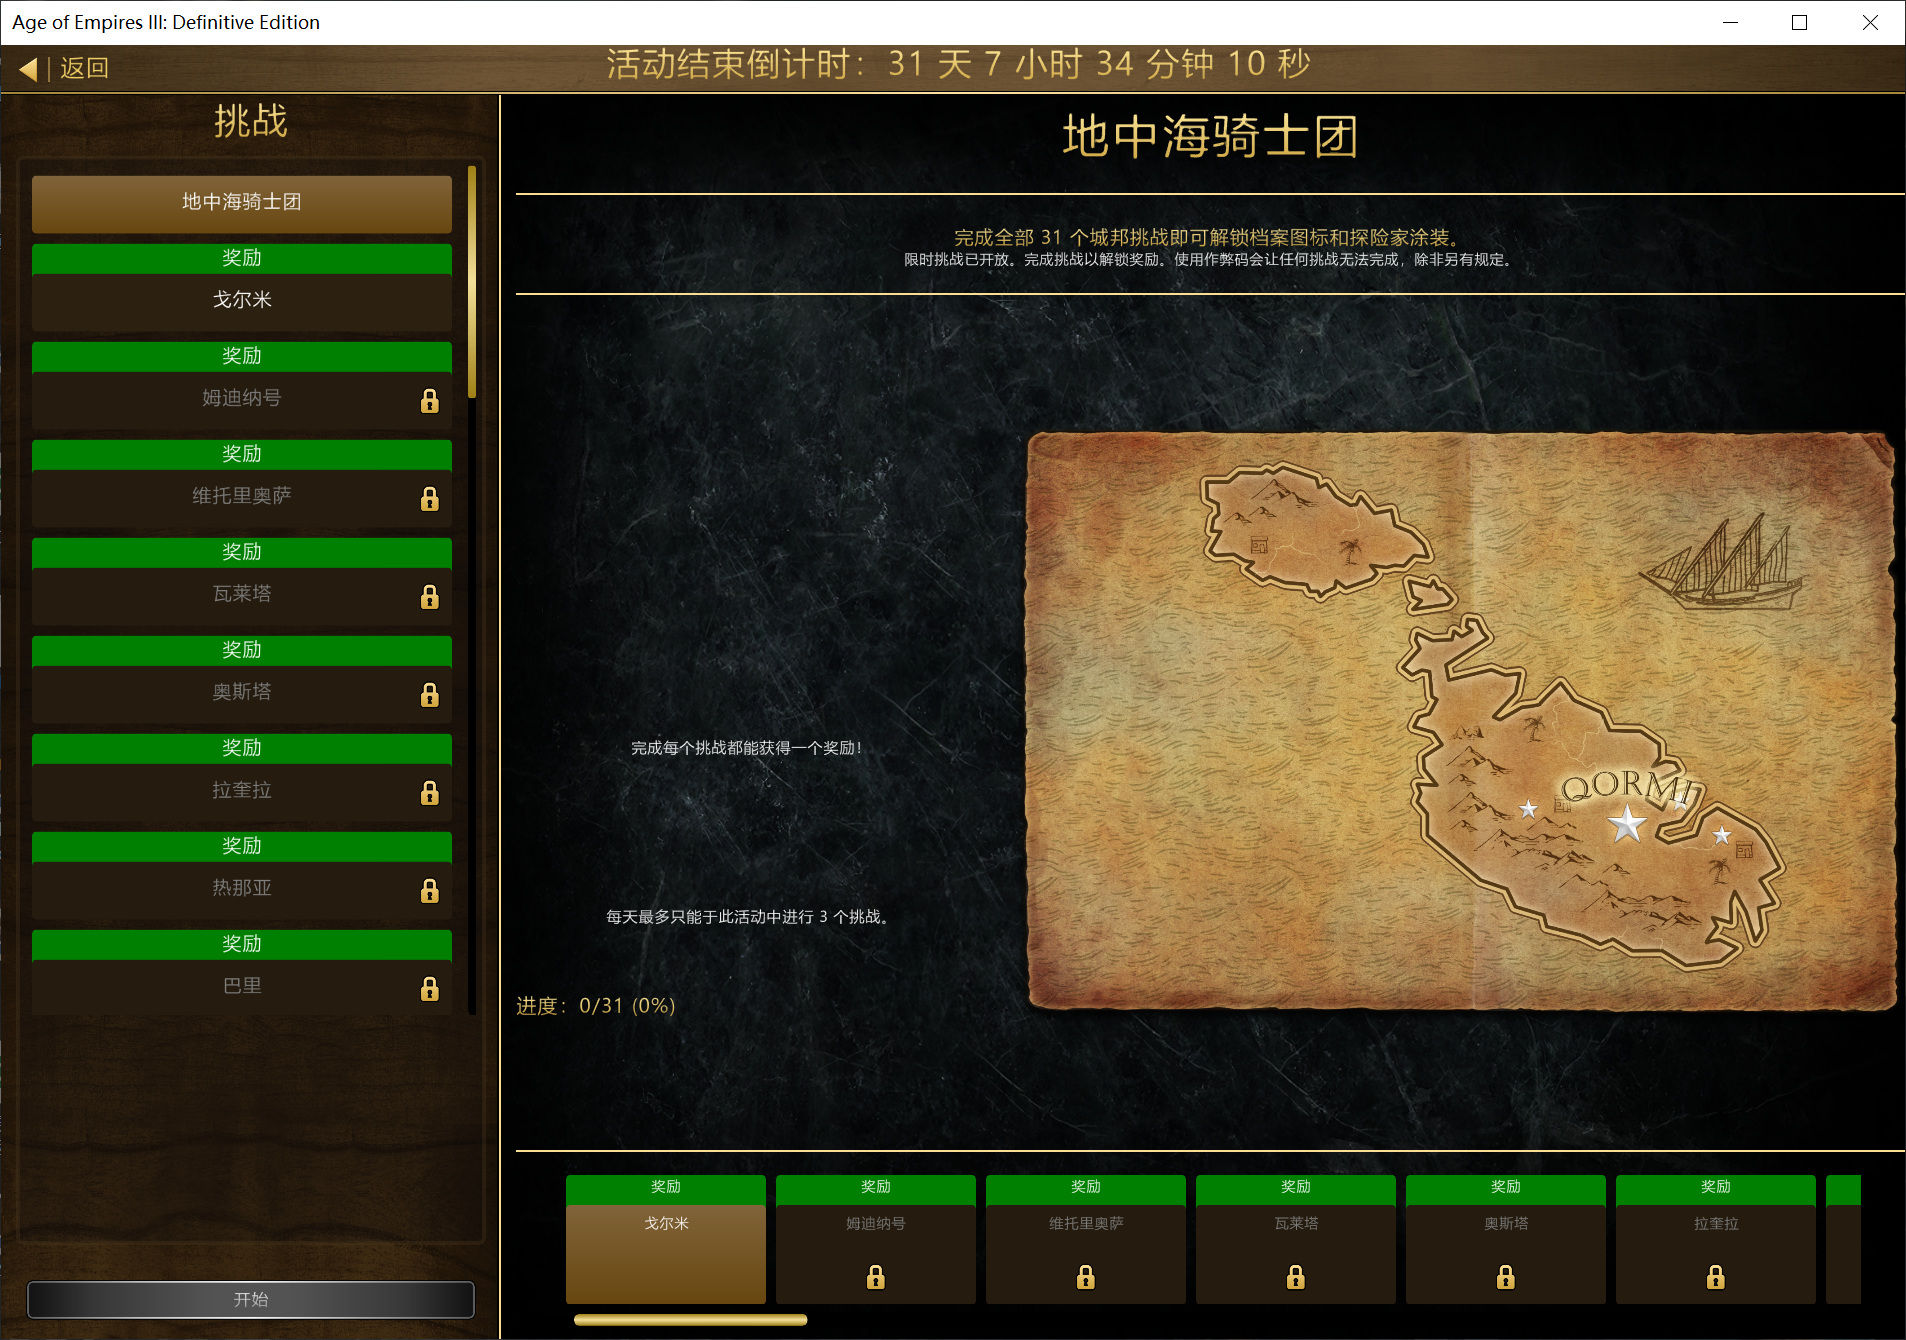This screenshot has height=1340, width=1906.
Task: Select the 戈尔米 challenge in the left list
Action: [x=242, y=301]
